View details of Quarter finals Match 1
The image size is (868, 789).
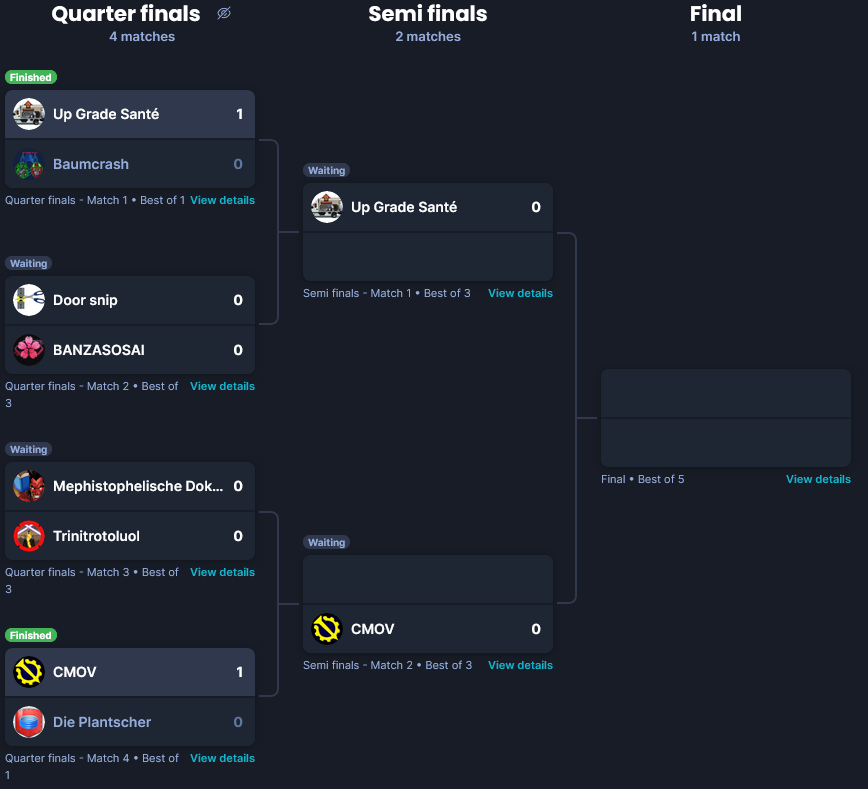click(223, 200)
